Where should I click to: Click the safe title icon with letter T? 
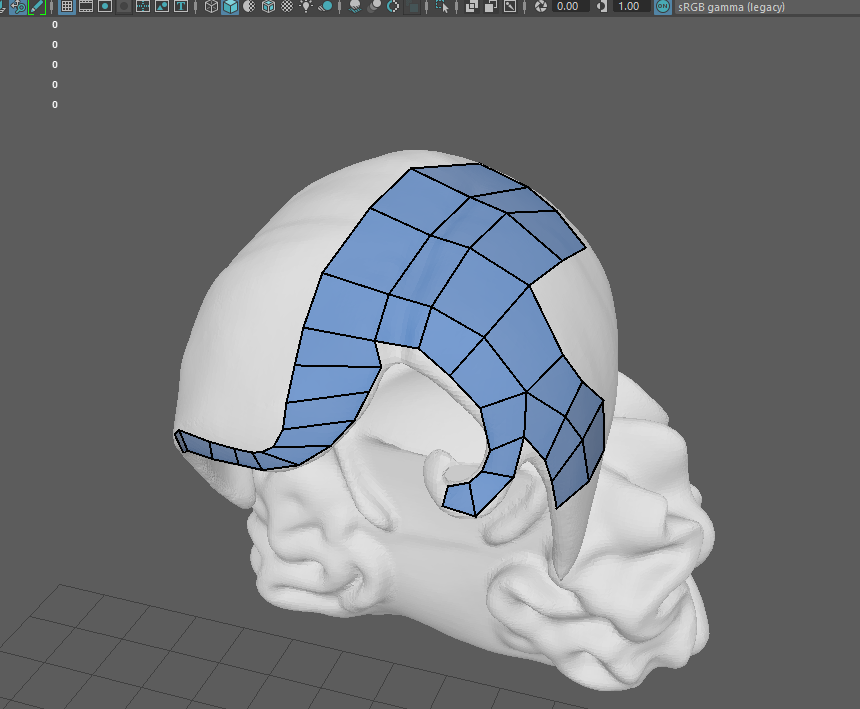[x=181, y=6]
